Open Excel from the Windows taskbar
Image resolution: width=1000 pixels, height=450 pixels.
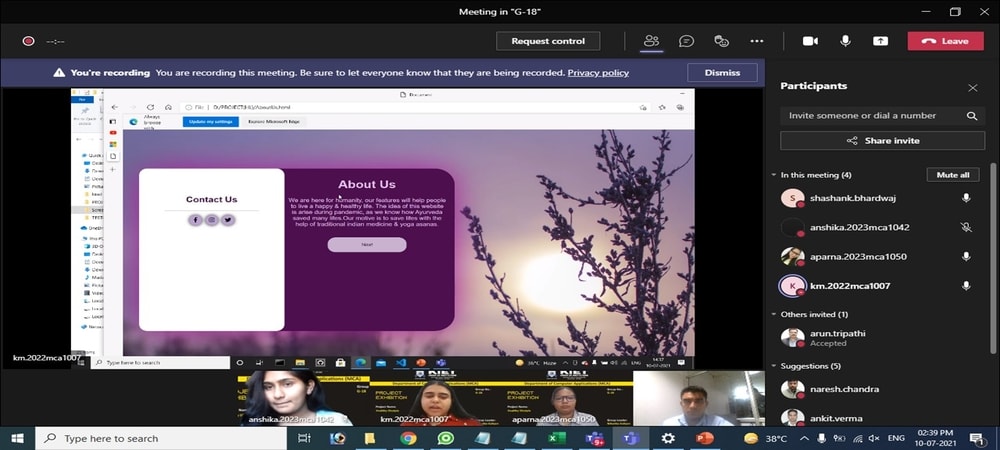pos(557,438)
